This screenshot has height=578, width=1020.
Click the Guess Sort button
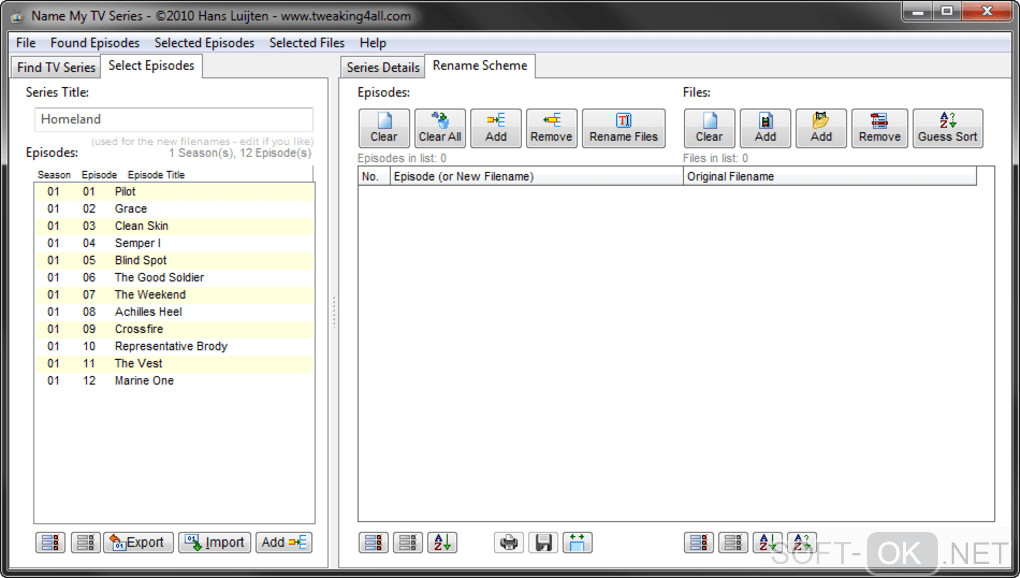click(x=948, y=128)
